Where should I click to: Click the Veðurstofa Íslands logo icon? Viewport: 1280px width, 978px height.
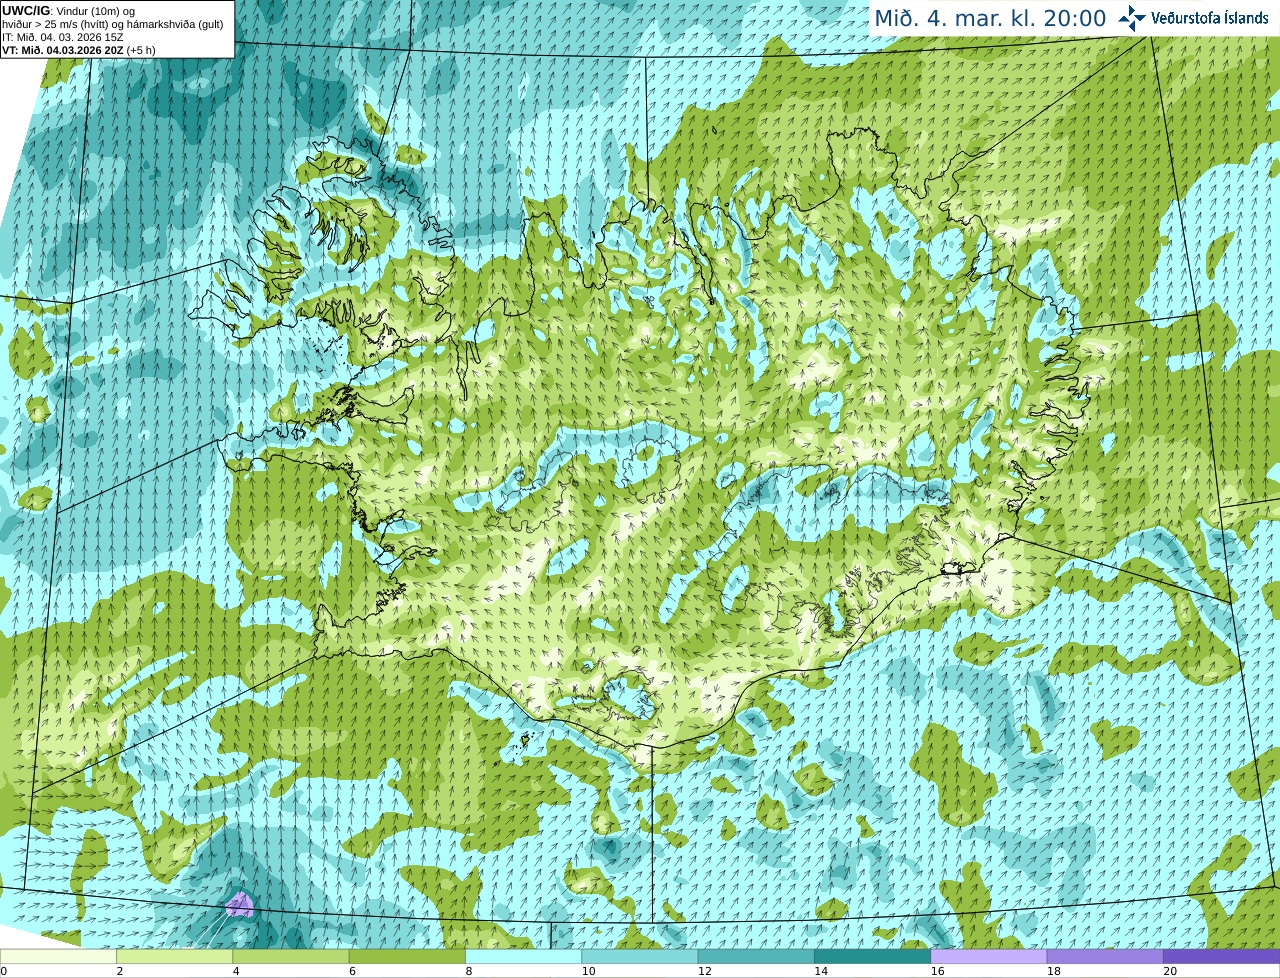1132,18
